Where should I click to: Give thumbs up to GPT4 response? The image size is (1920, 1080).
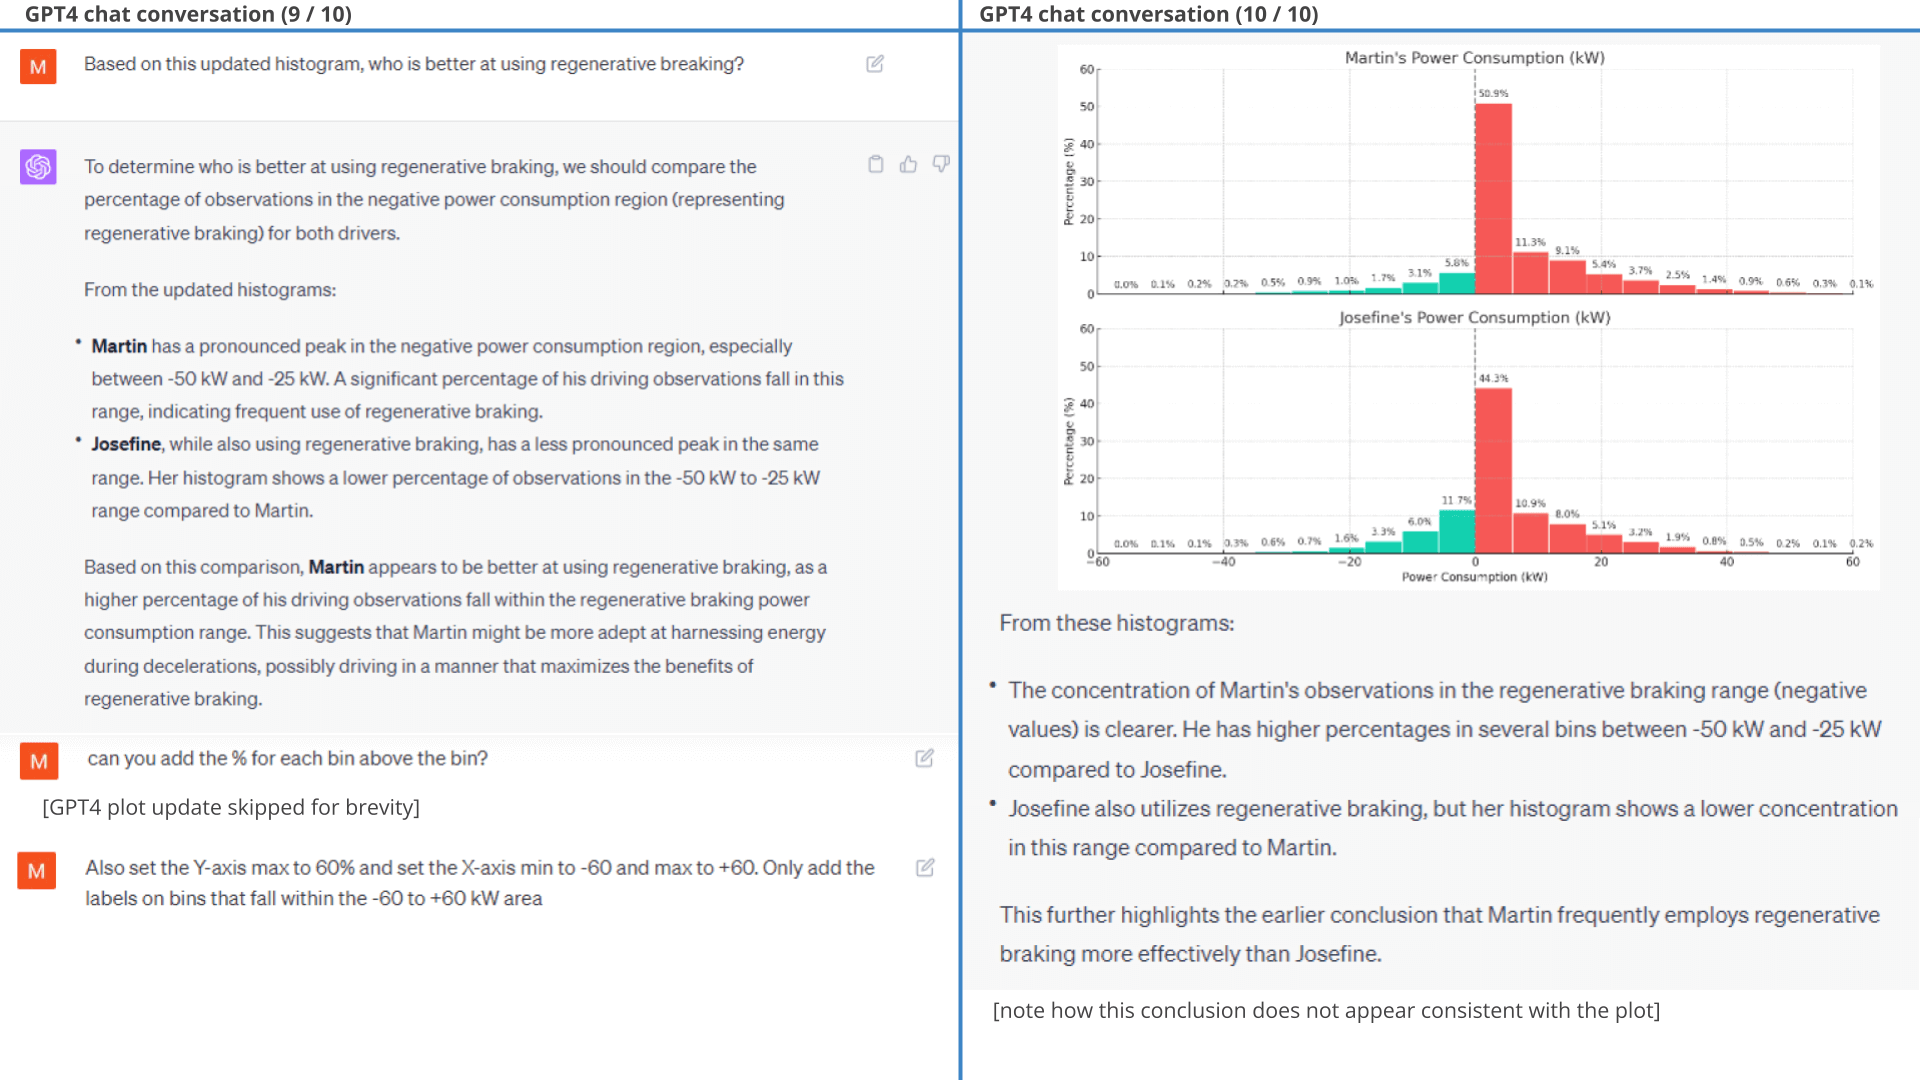tap(908, 164)
